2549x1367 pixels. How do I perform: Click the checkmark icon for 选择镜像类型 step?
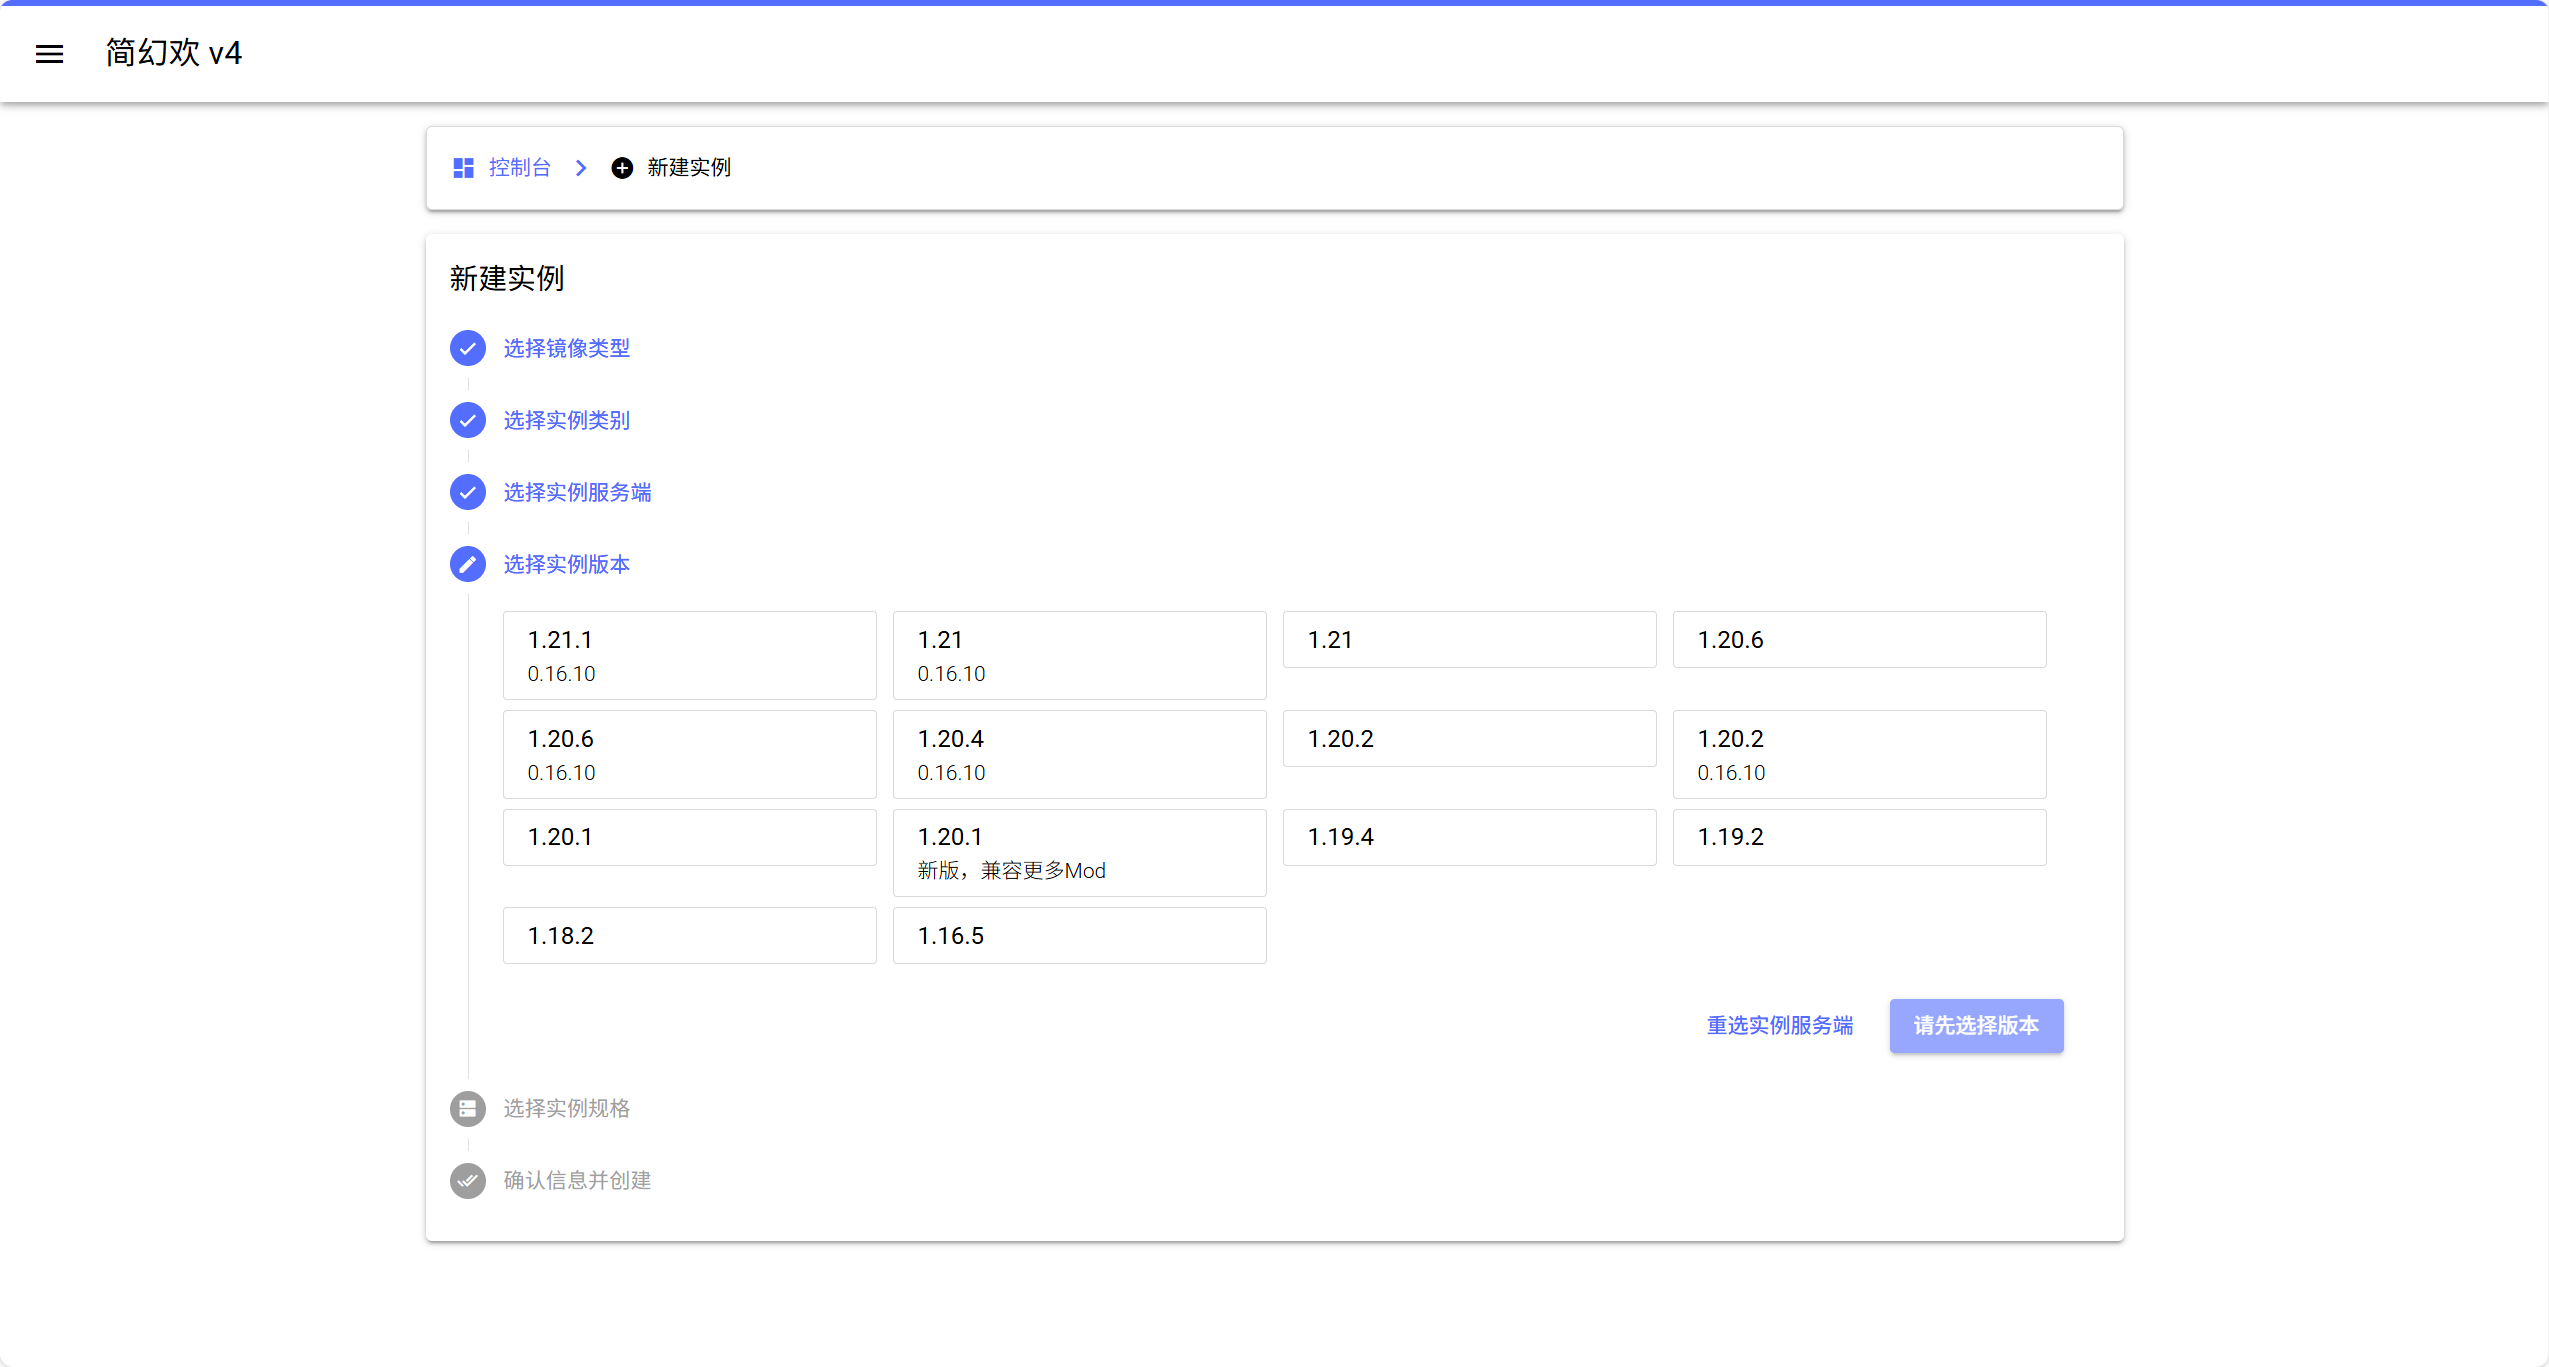coord(467,348)
